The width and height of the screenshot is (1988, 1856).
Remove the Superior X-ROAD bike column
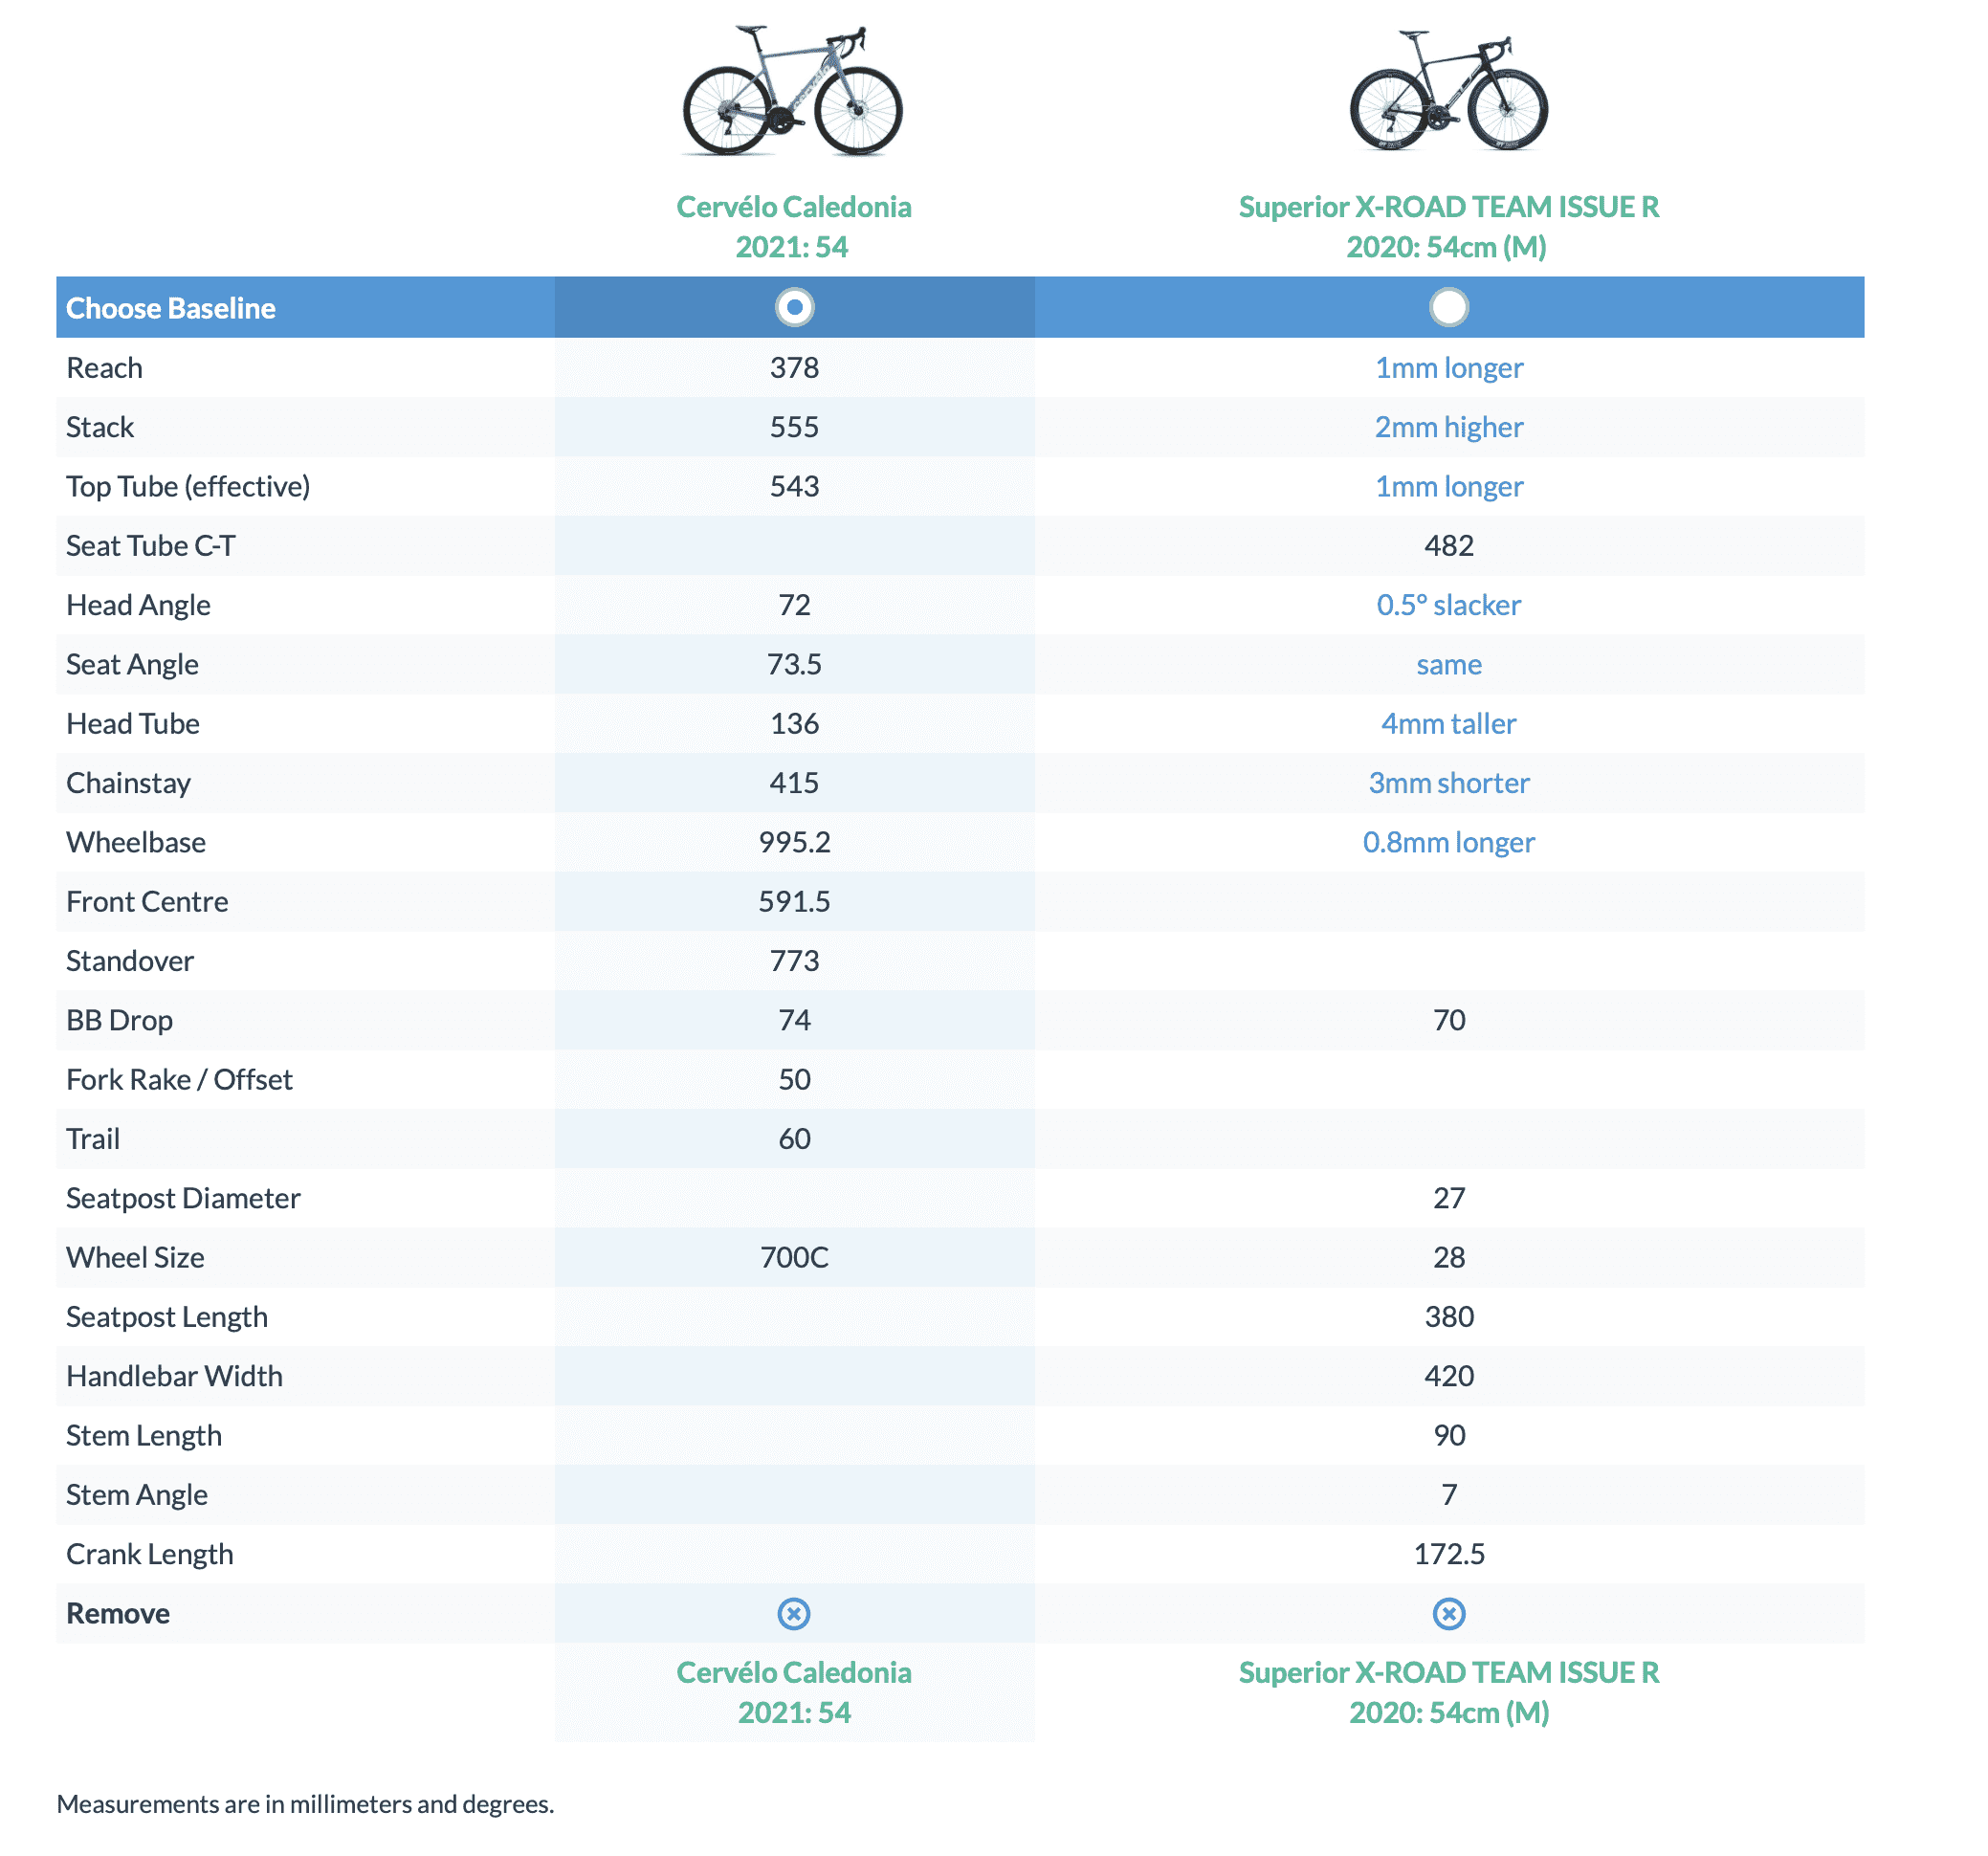(1448, 1613)
